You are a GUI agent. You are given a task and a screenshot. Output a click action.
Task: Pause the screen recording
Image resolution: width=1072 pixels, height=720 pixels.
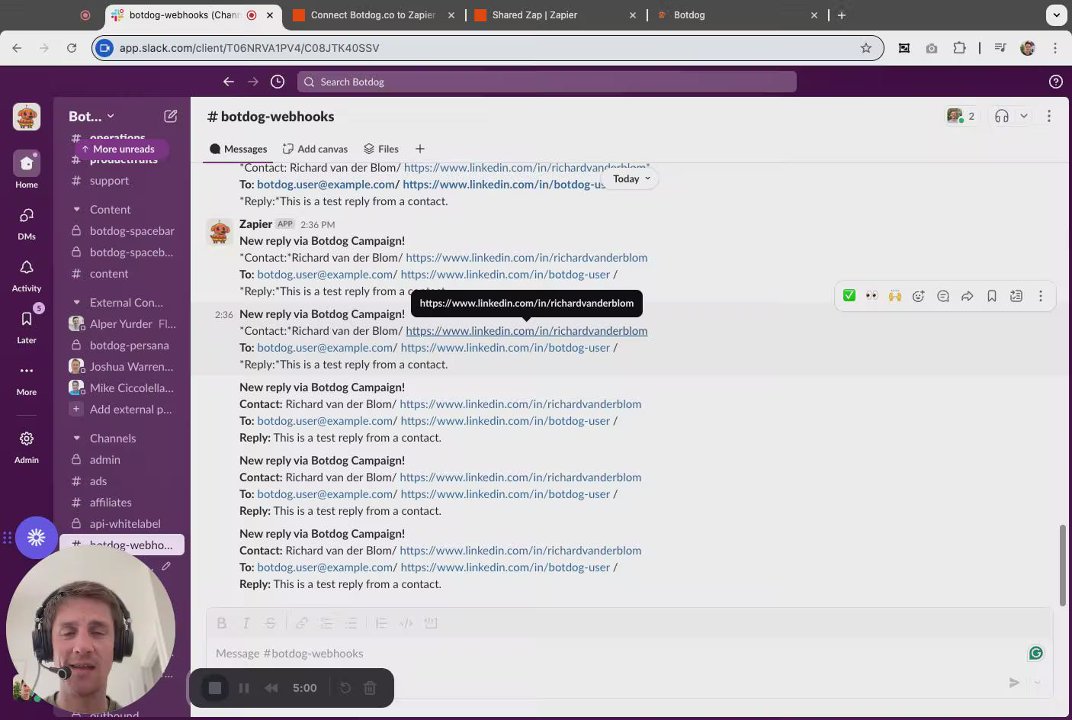point(244,688)
